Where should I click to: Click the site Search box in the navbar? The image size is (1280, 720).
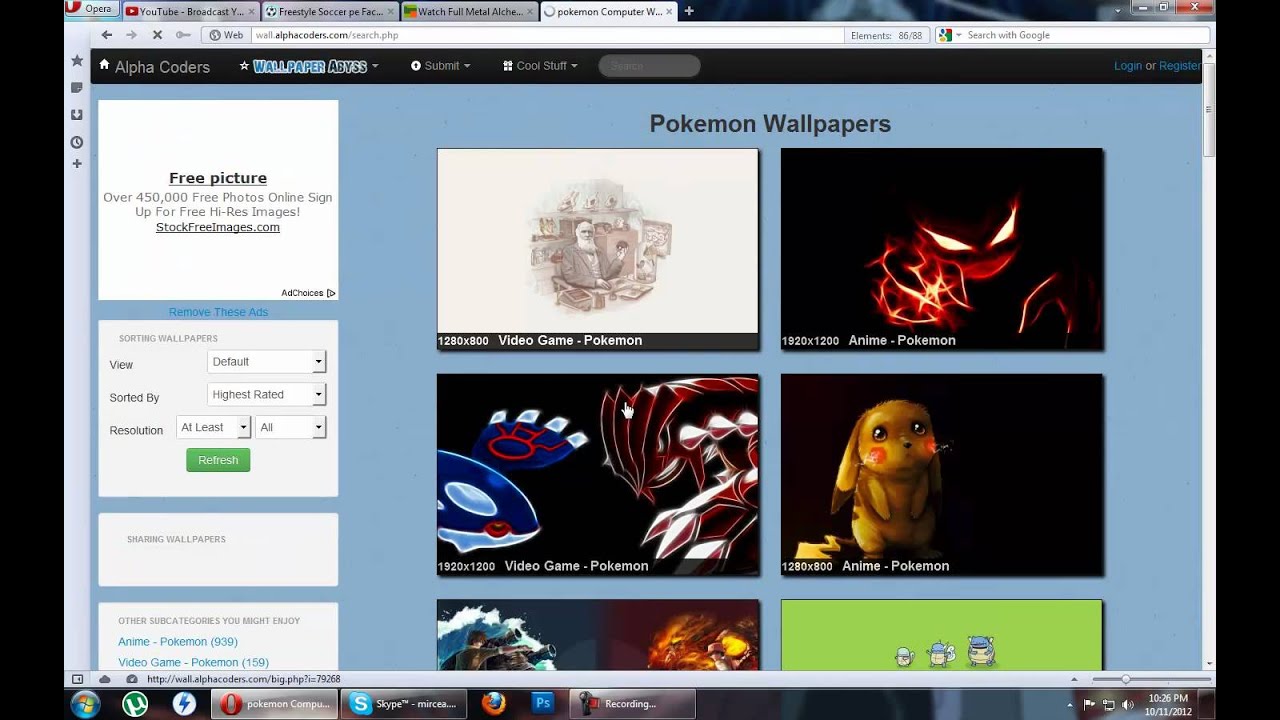pos(649,66)
